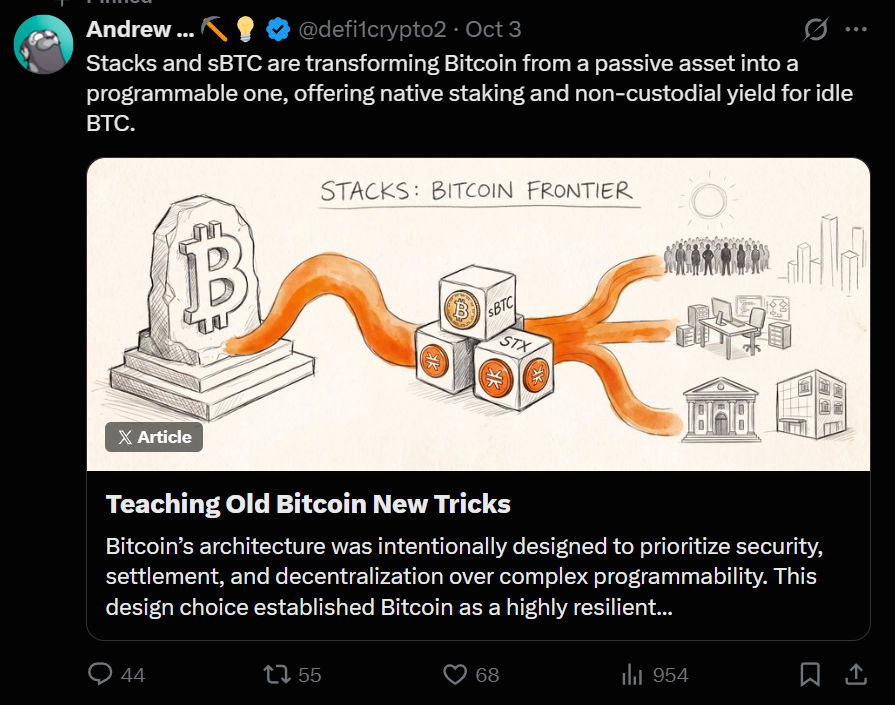Viewport: 895px width, 705px height.
Task: Click the blue verified badge
Action: 278,30
